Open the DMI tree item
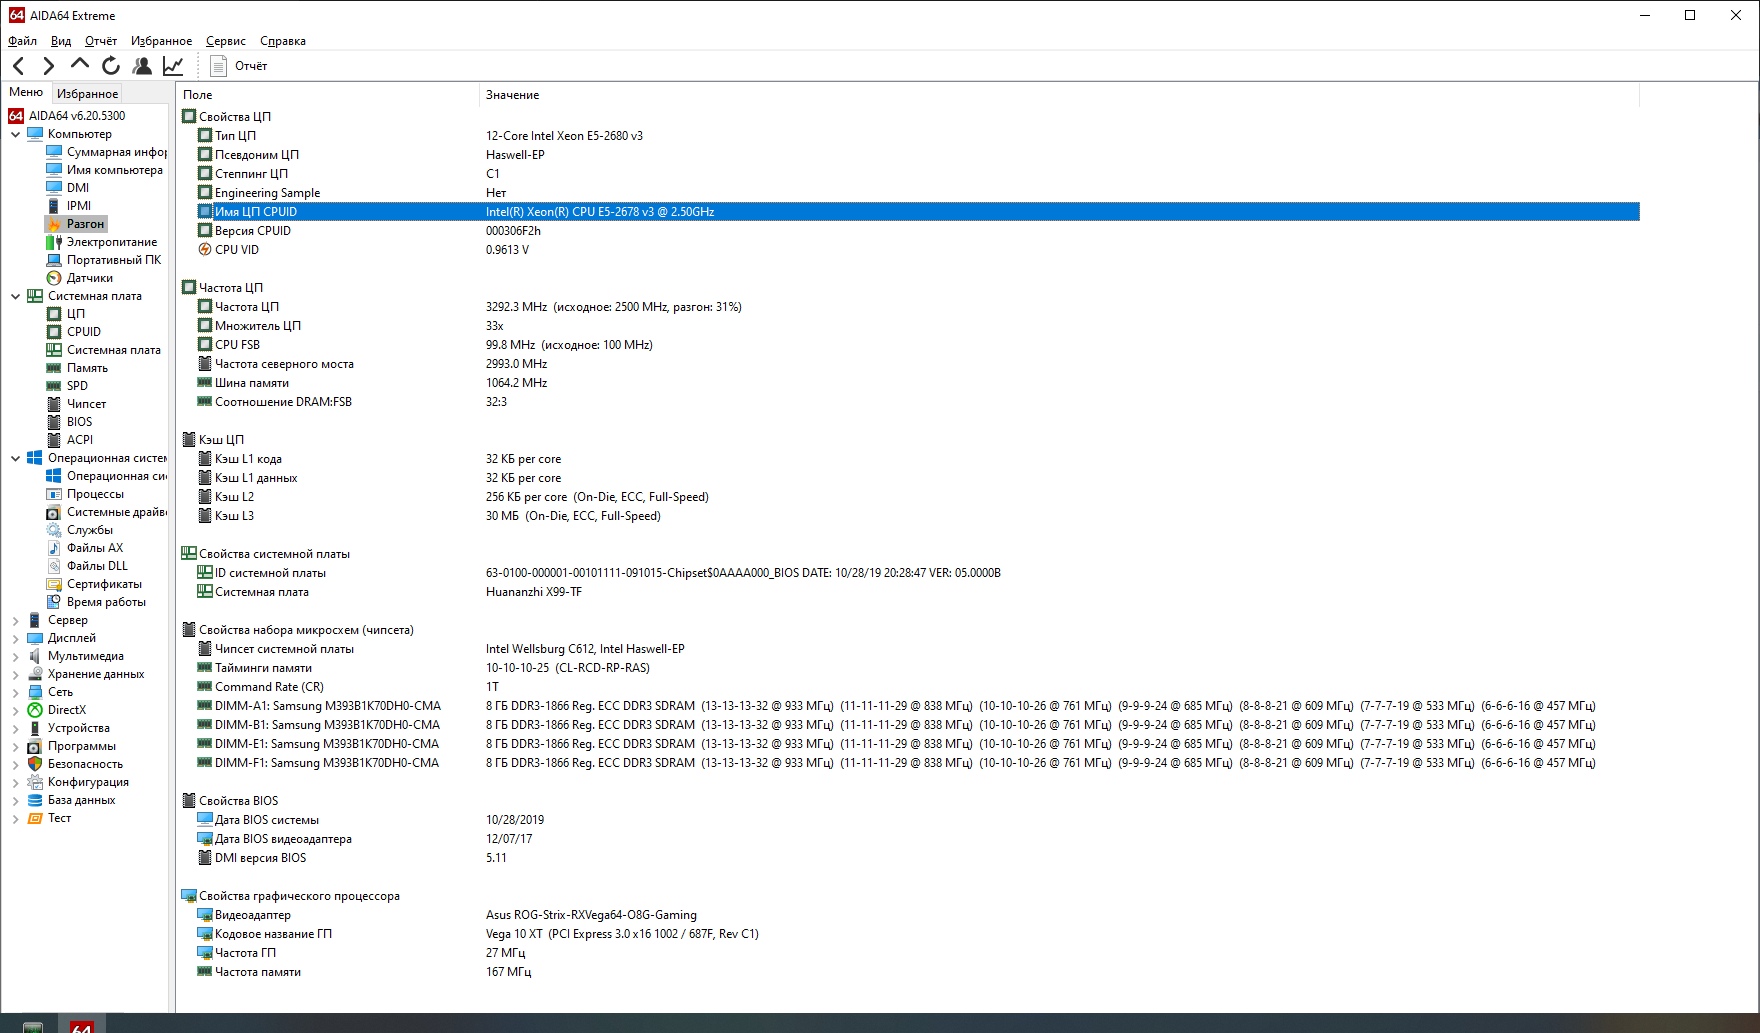Screen dimensions: 1760x1033 click(68, 188)
